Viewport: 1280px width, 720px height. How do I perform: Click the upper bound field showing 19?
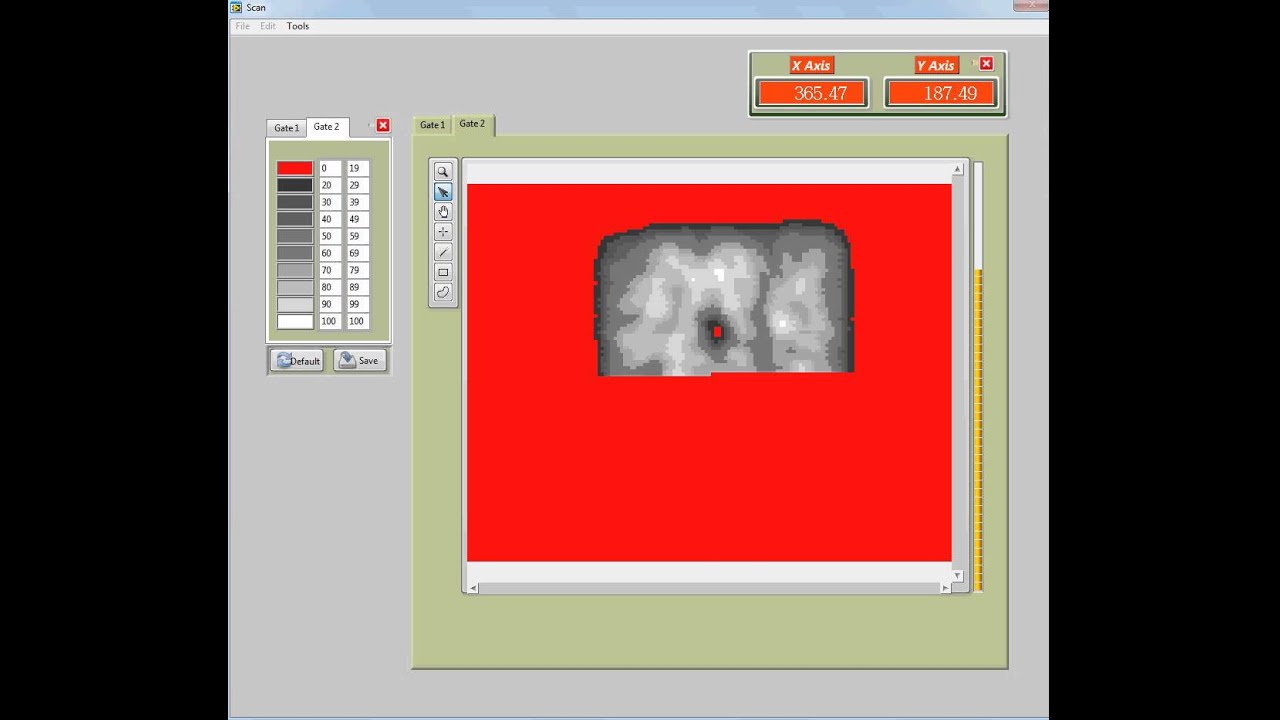tap(357, 168)
